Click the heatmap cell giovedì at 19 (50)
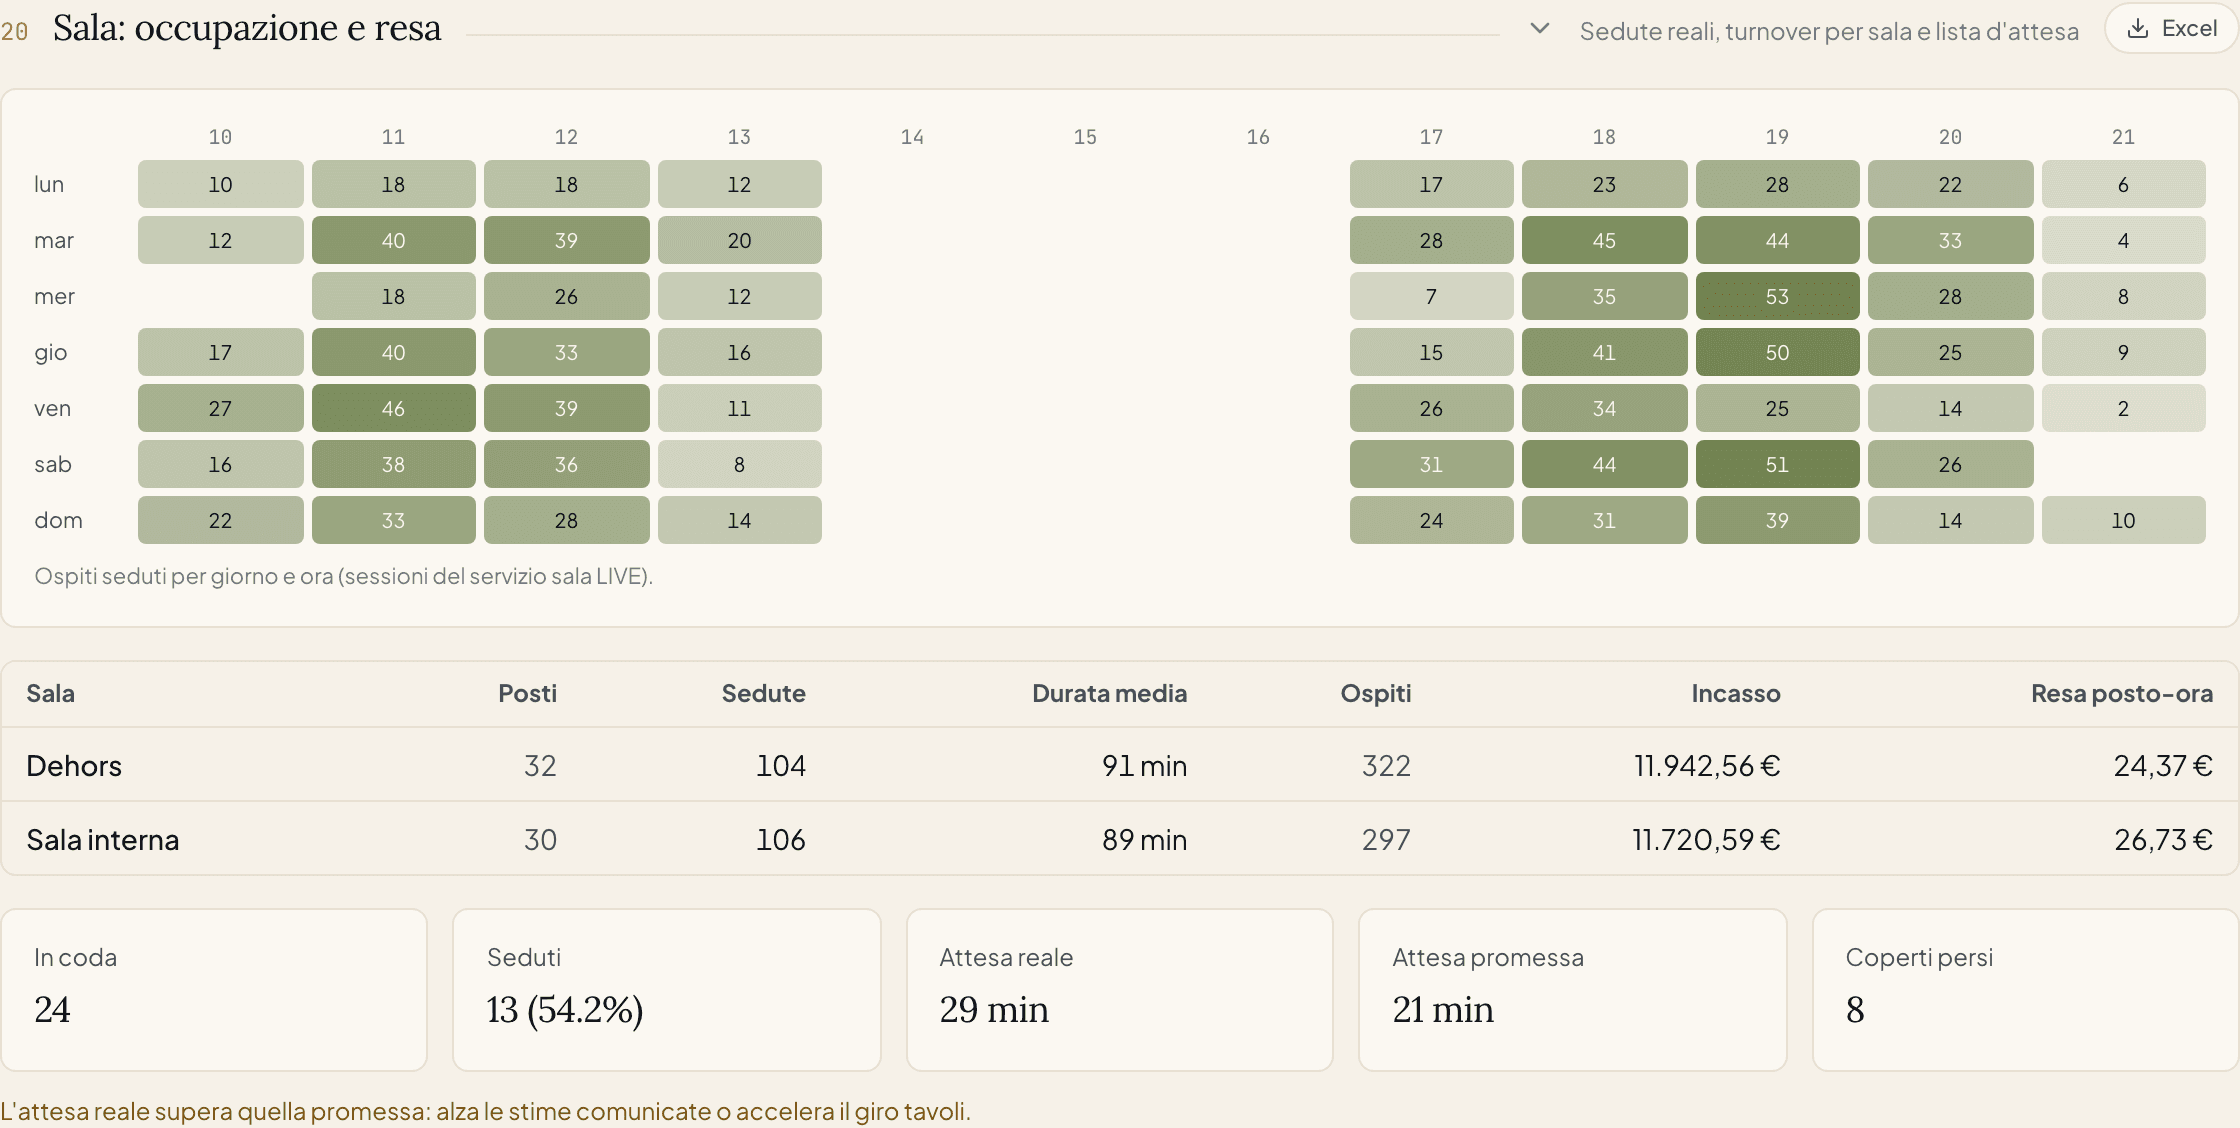The width and height of the screenshot is (2240, 1128). click(1777, 352)
